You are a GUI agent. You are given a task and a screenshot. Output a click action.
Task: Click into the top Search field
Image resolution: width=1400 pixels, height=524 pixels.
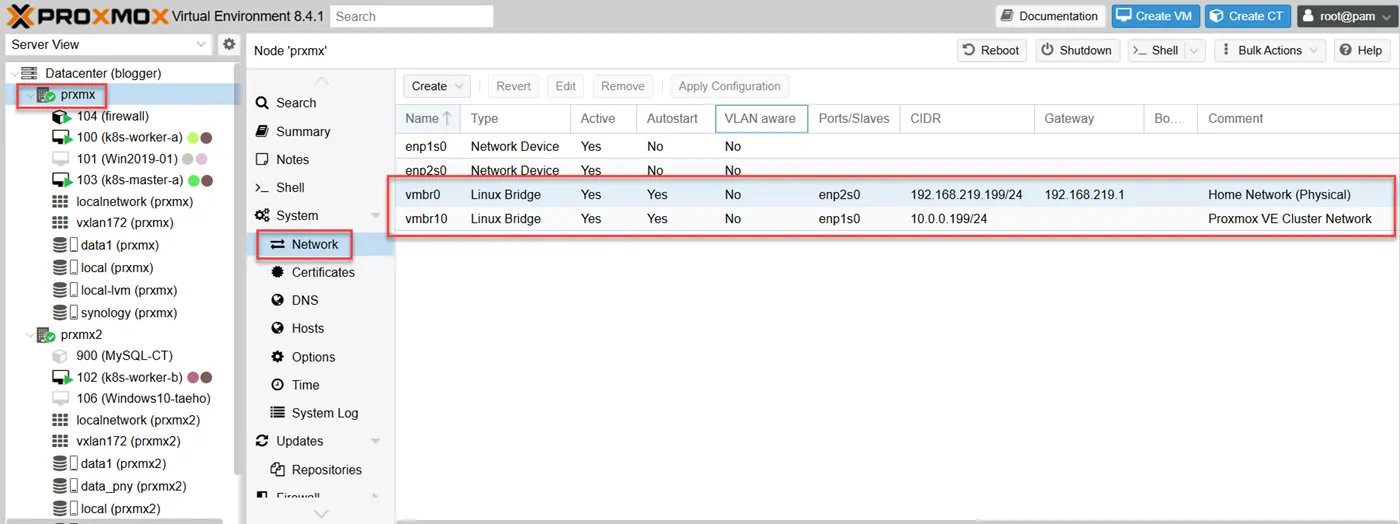pyautogui.click(x=412, y=16)
